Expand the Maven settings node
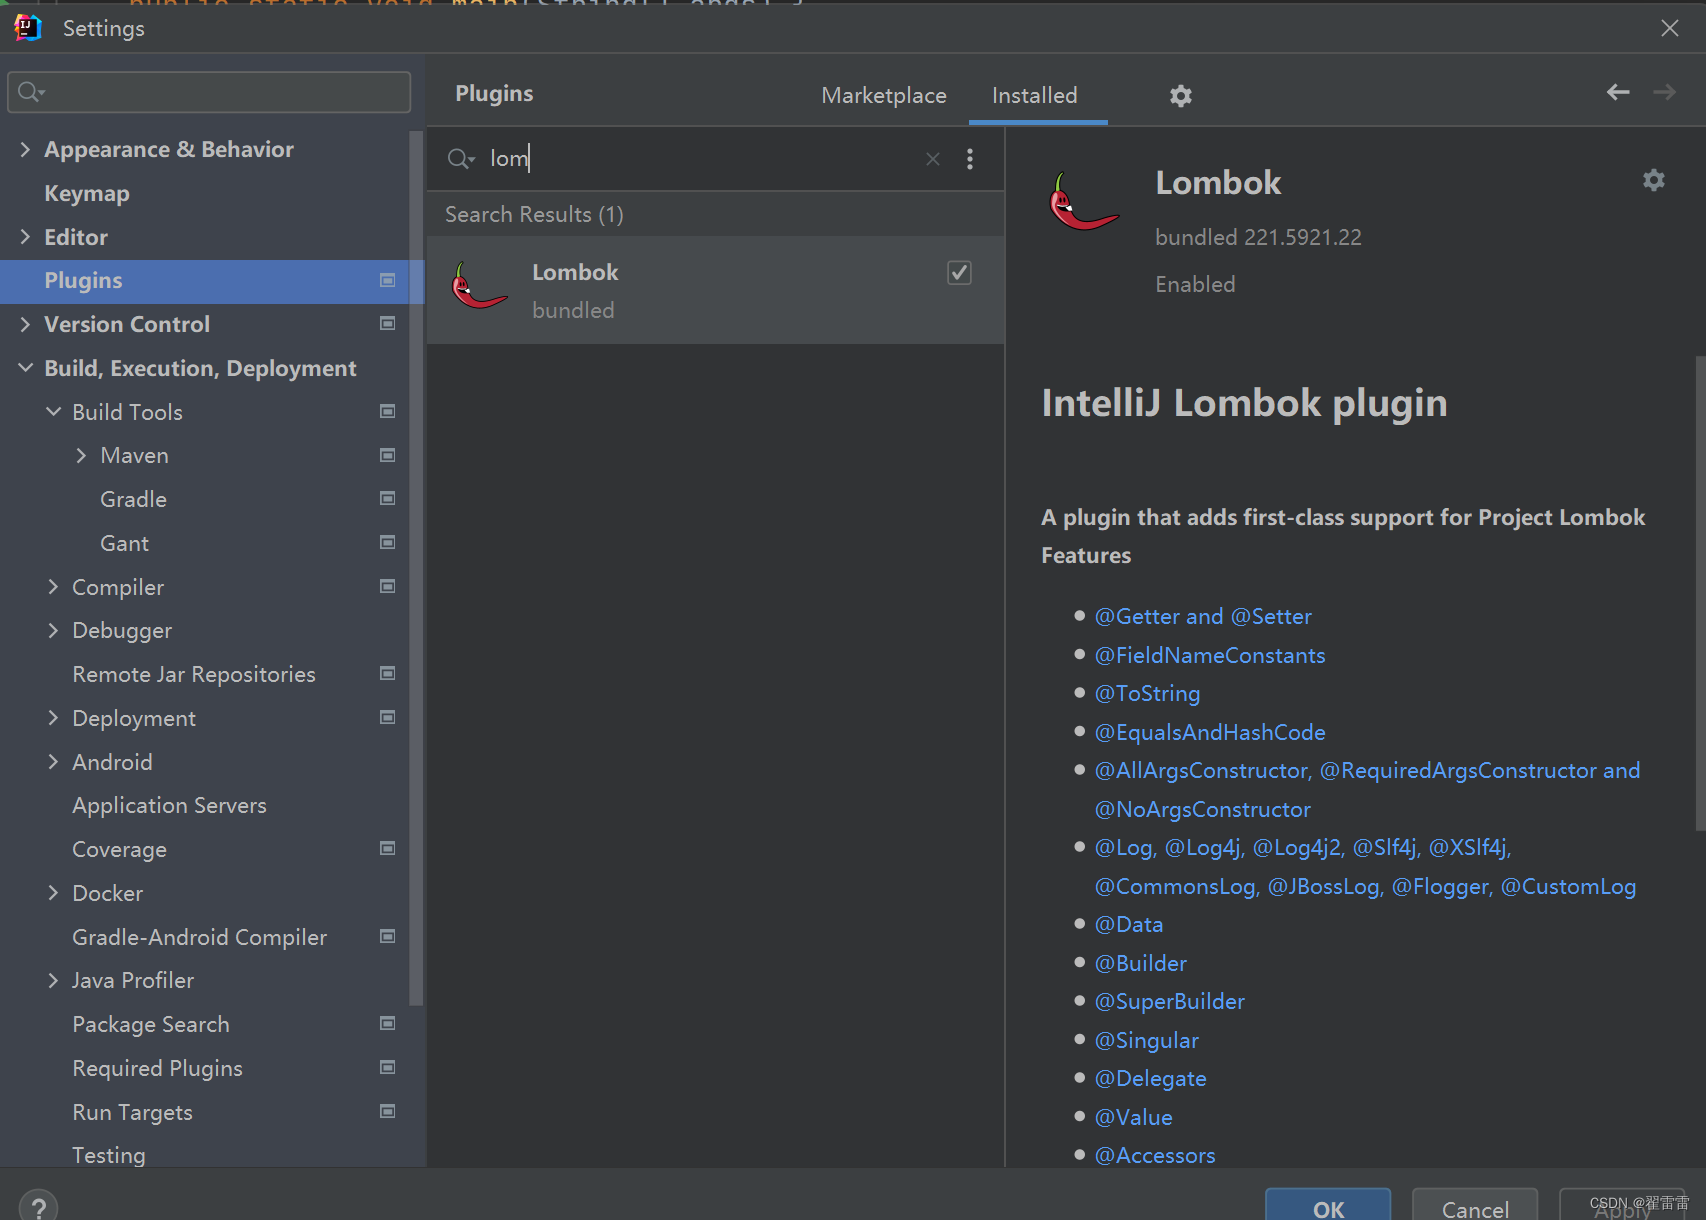Image resolution: width=1706 pixels, height=1220 pixels. 81,455
